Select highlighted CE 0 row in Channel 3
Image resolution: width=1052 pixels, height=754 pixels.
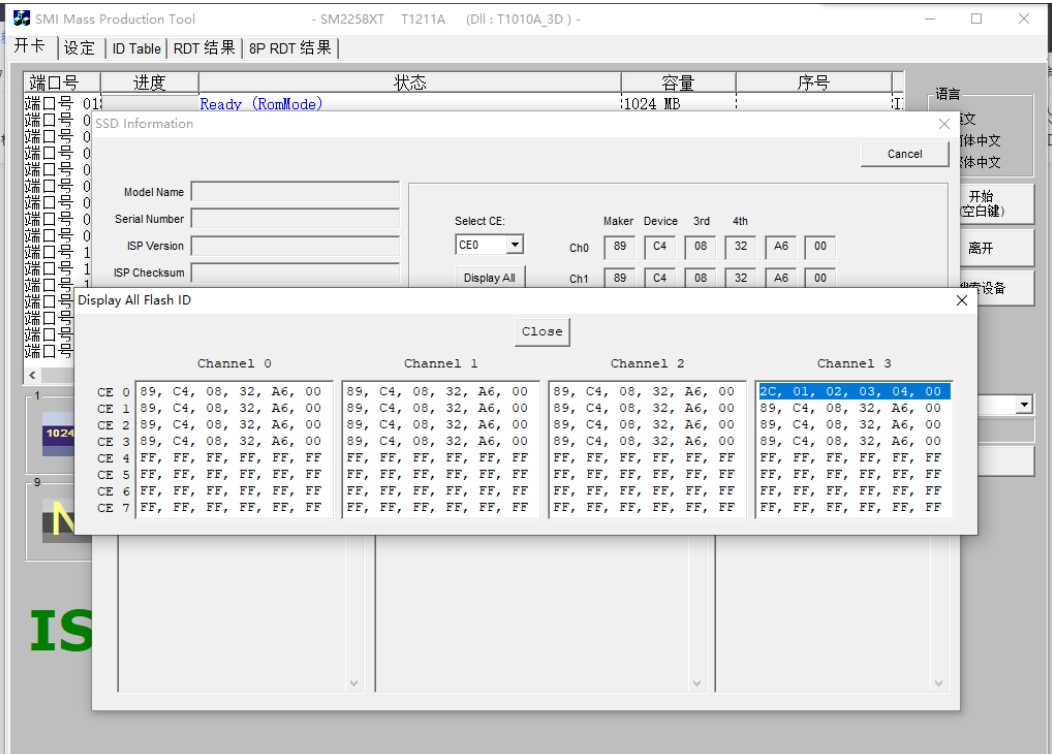tap(852, 392)
